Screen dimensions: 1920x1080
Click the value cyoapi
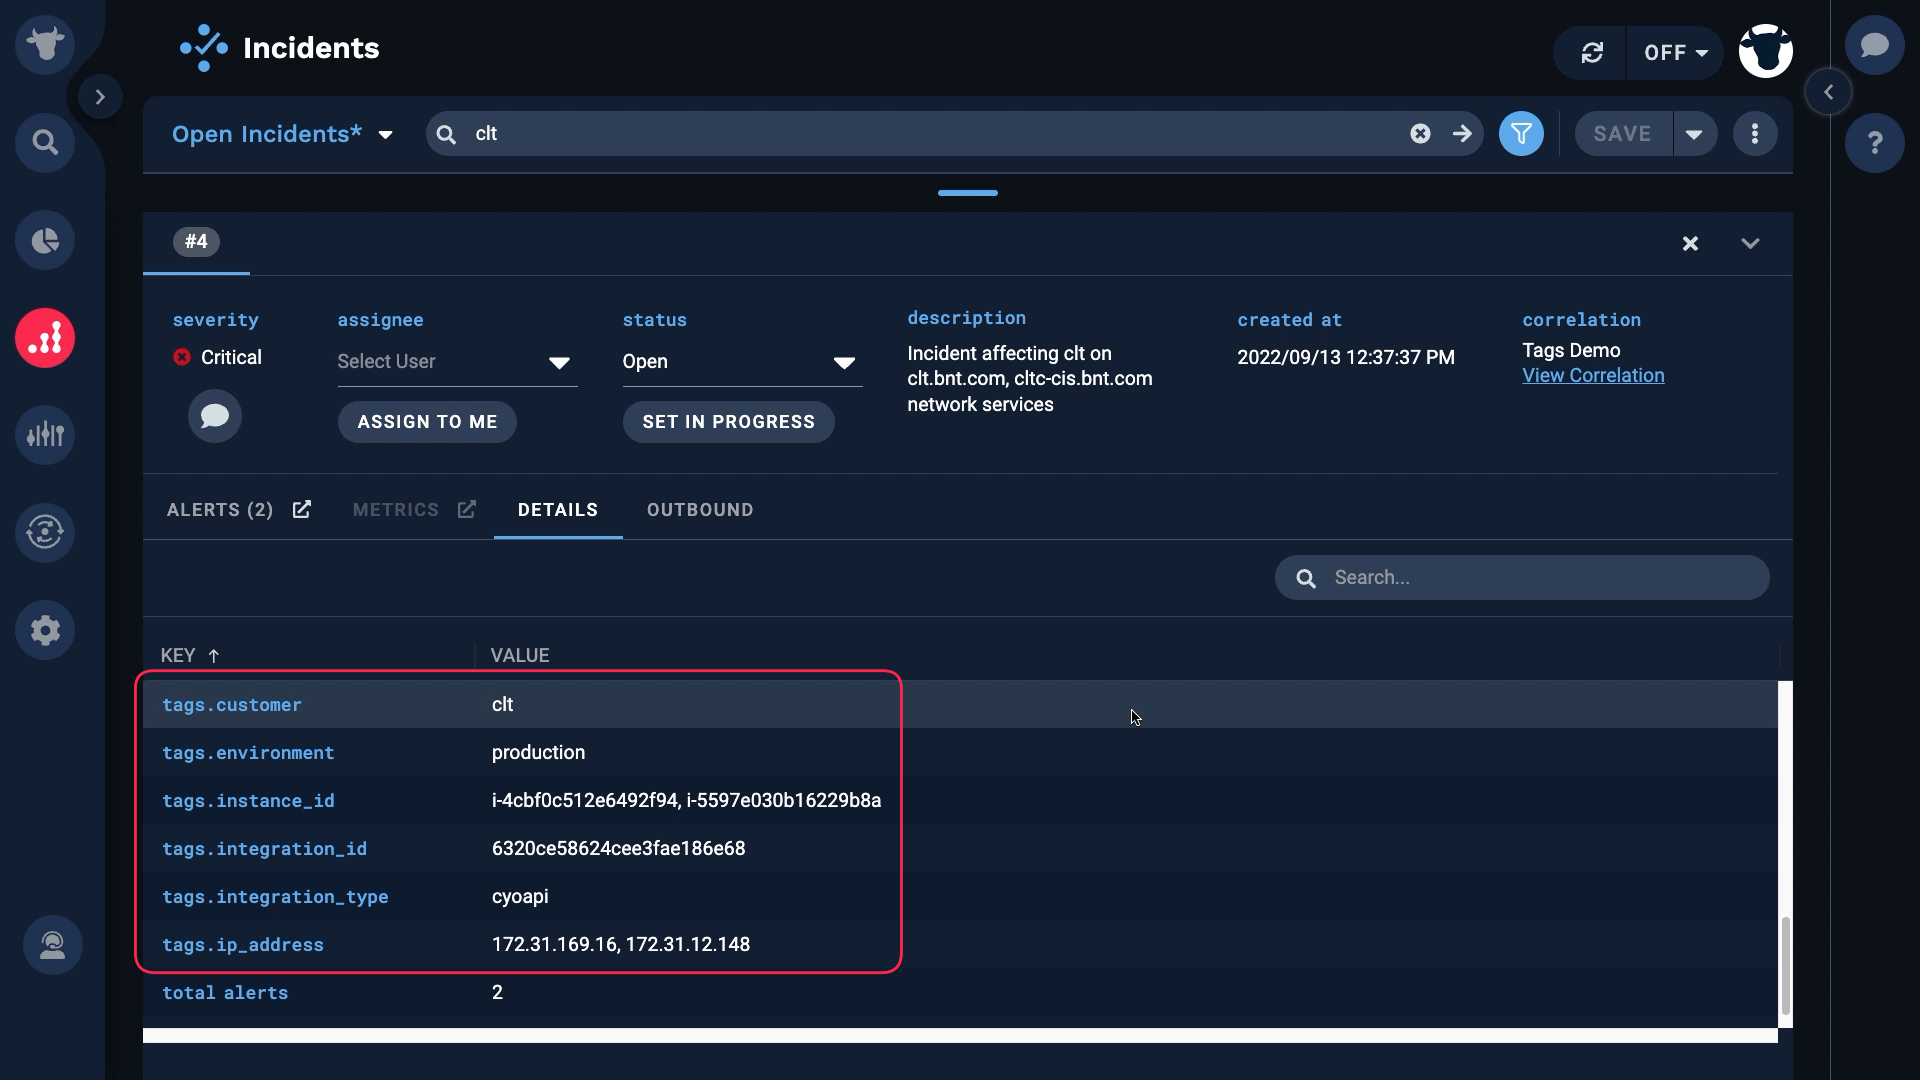point(520,897)
